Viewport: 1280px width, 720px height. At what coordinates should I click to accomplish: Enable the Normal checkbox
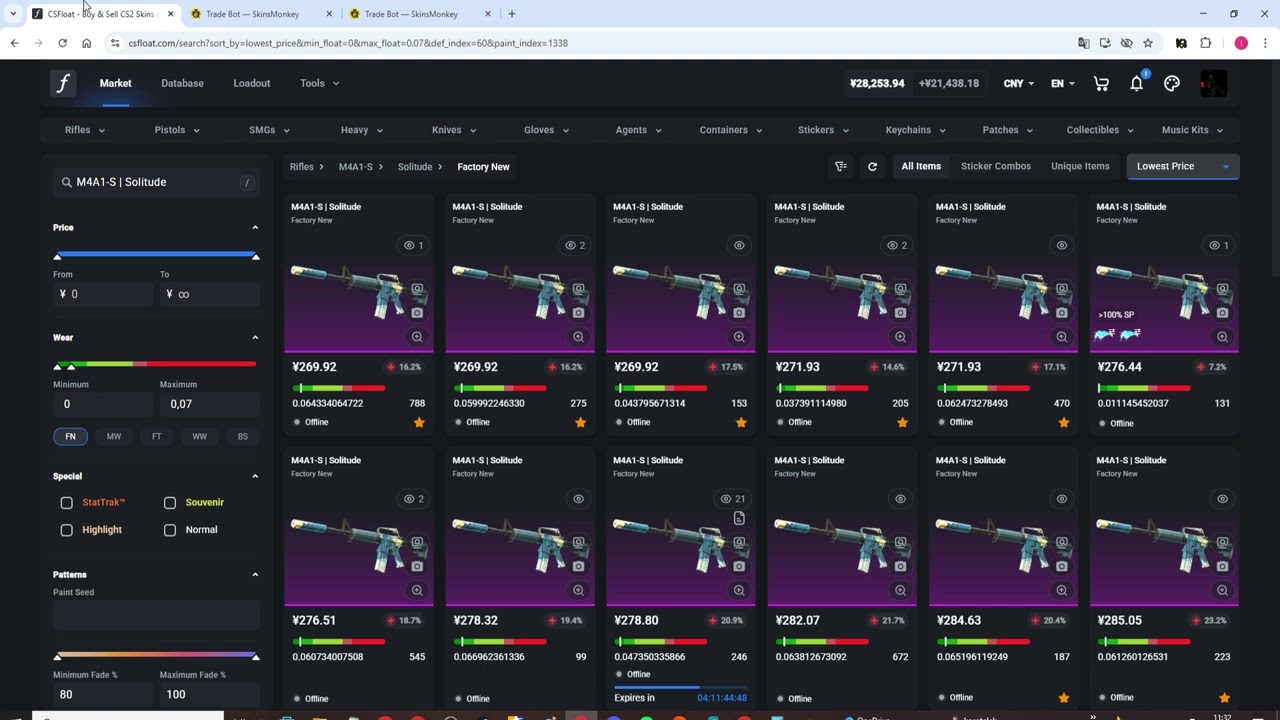pyautogui.click(x=170, y=530)
